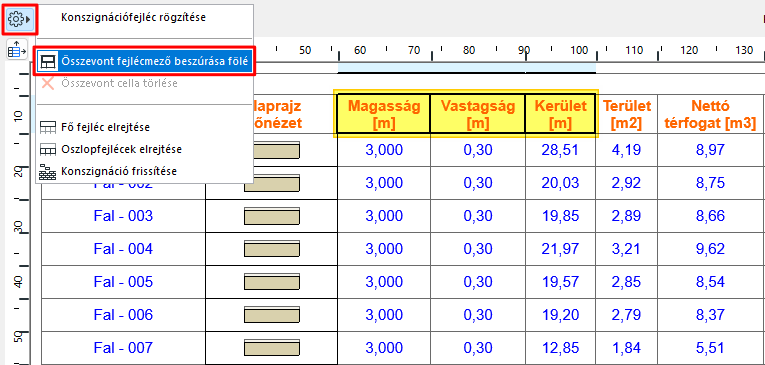Click the Fal - 005 row label
Image resolution: width=765 pixels, height=365 pixels.
click(123, 282)
